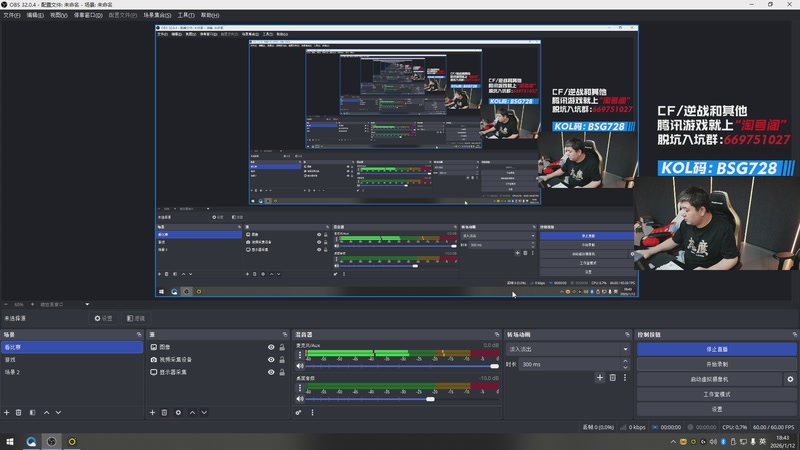
Task: Open the 编辑(E) menu
Action: (x=35, y=15)
